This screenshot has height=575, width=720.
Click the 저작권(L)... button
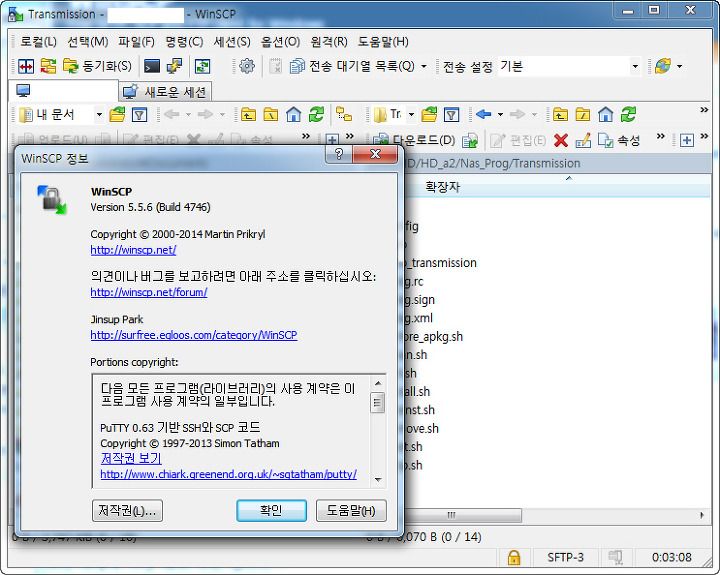coord(127,511)
